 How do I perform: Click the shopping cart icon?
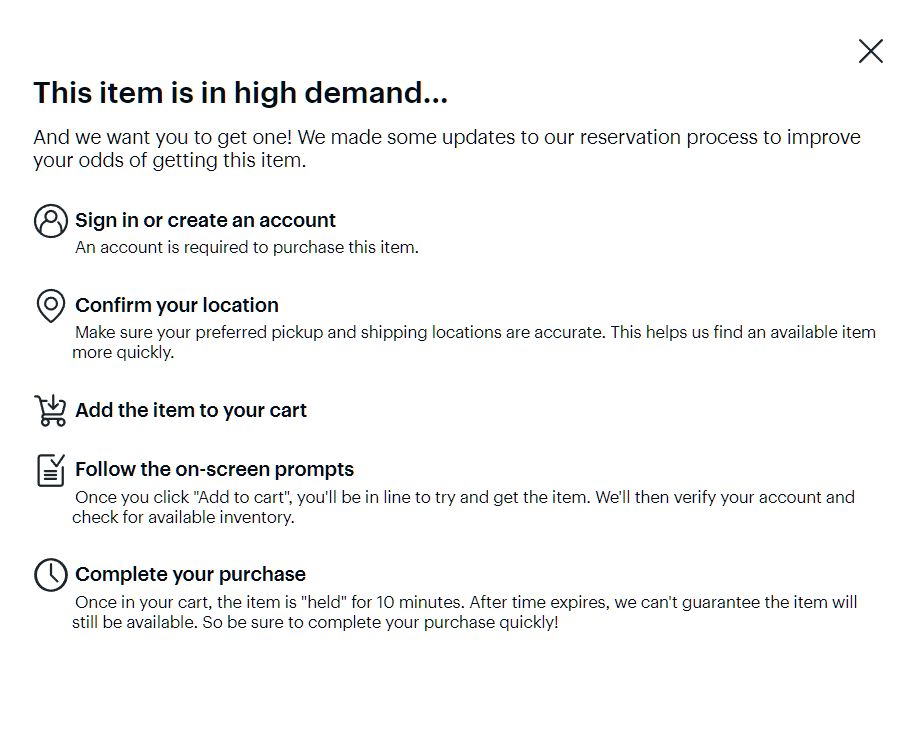click(51, 410)
